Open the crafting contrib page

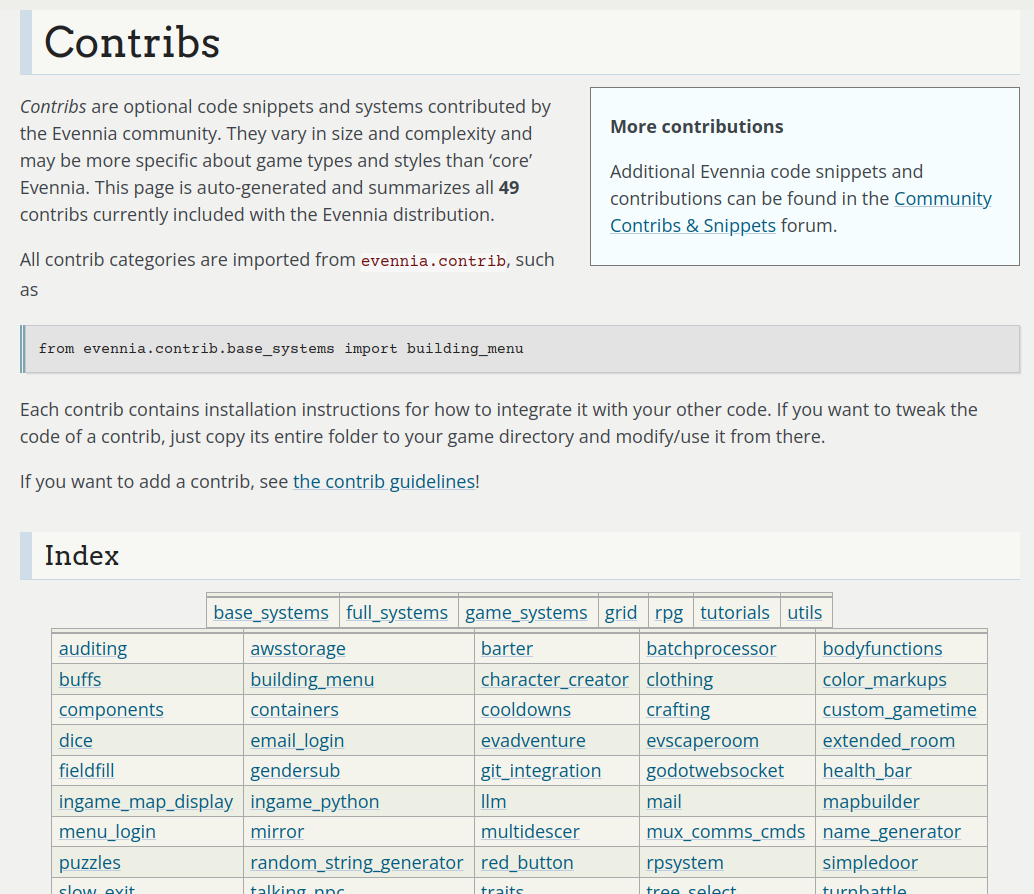coord(678,709)
